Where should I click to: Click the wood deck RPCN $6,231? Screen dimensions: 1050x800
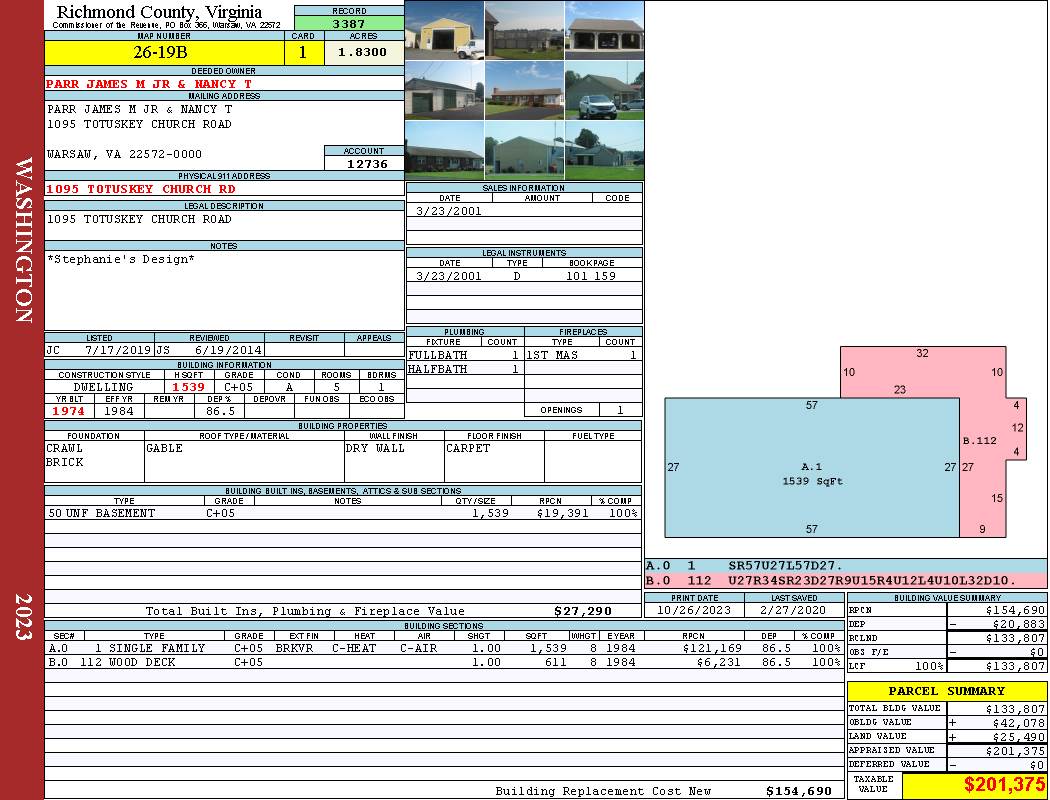721,662
